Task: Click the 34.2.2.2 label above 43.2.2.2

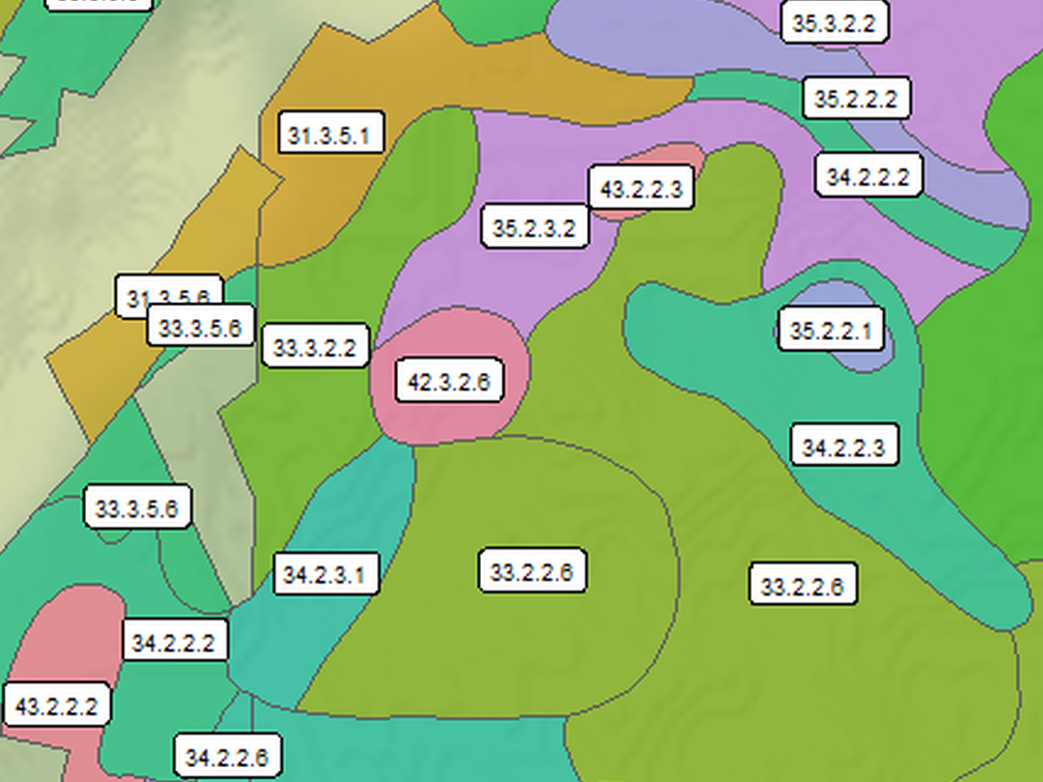Action: [x=174, y=643]
